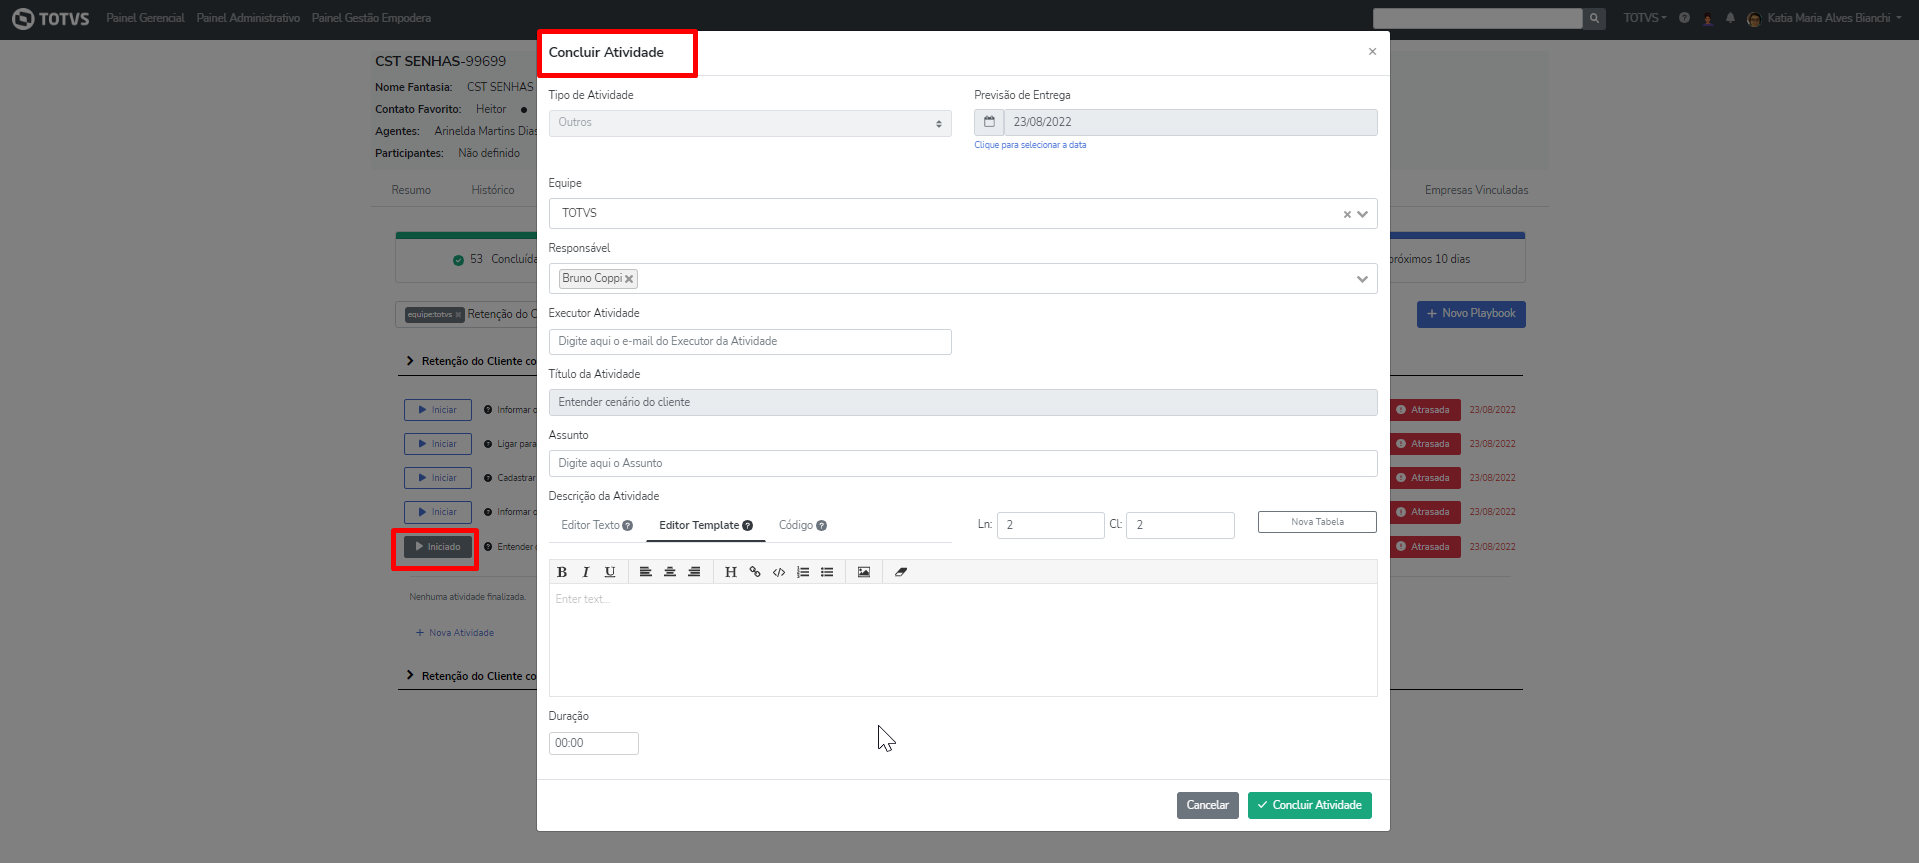
Task: Expand the Equipe dropdown arrow
Action: pos(1362,214)
